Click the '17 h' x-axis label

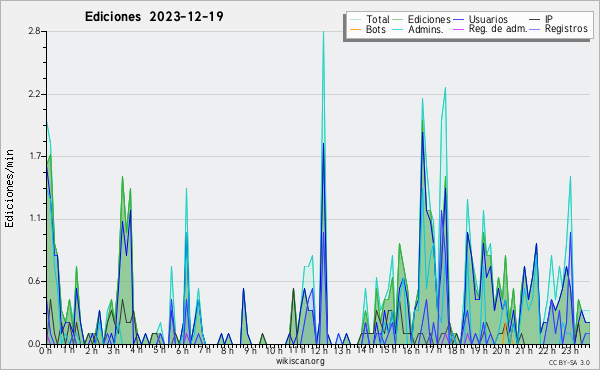433,351
